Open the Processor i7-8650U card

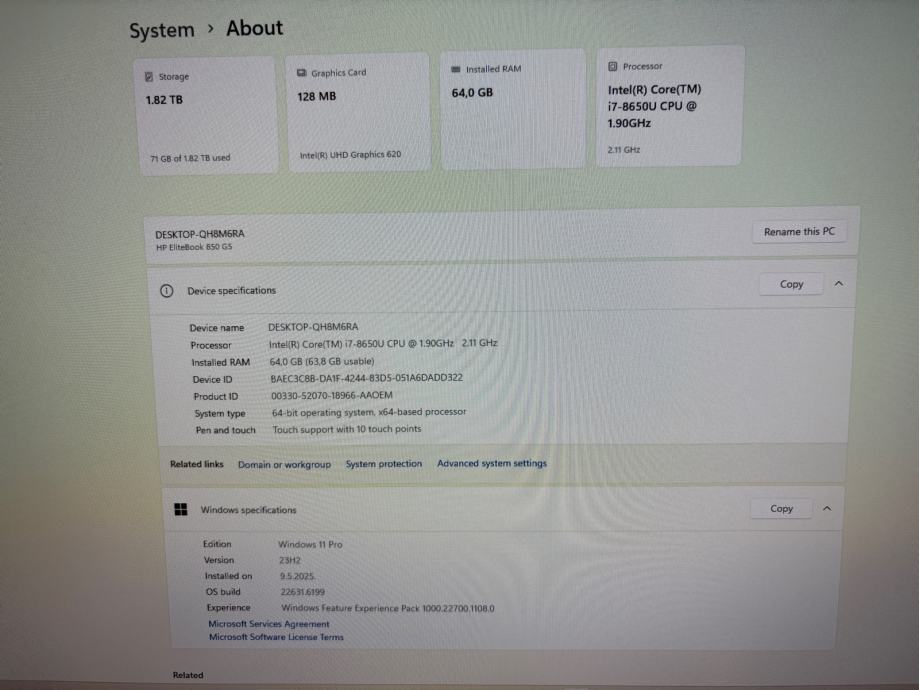pyautogui.click(x=669, y=106)
